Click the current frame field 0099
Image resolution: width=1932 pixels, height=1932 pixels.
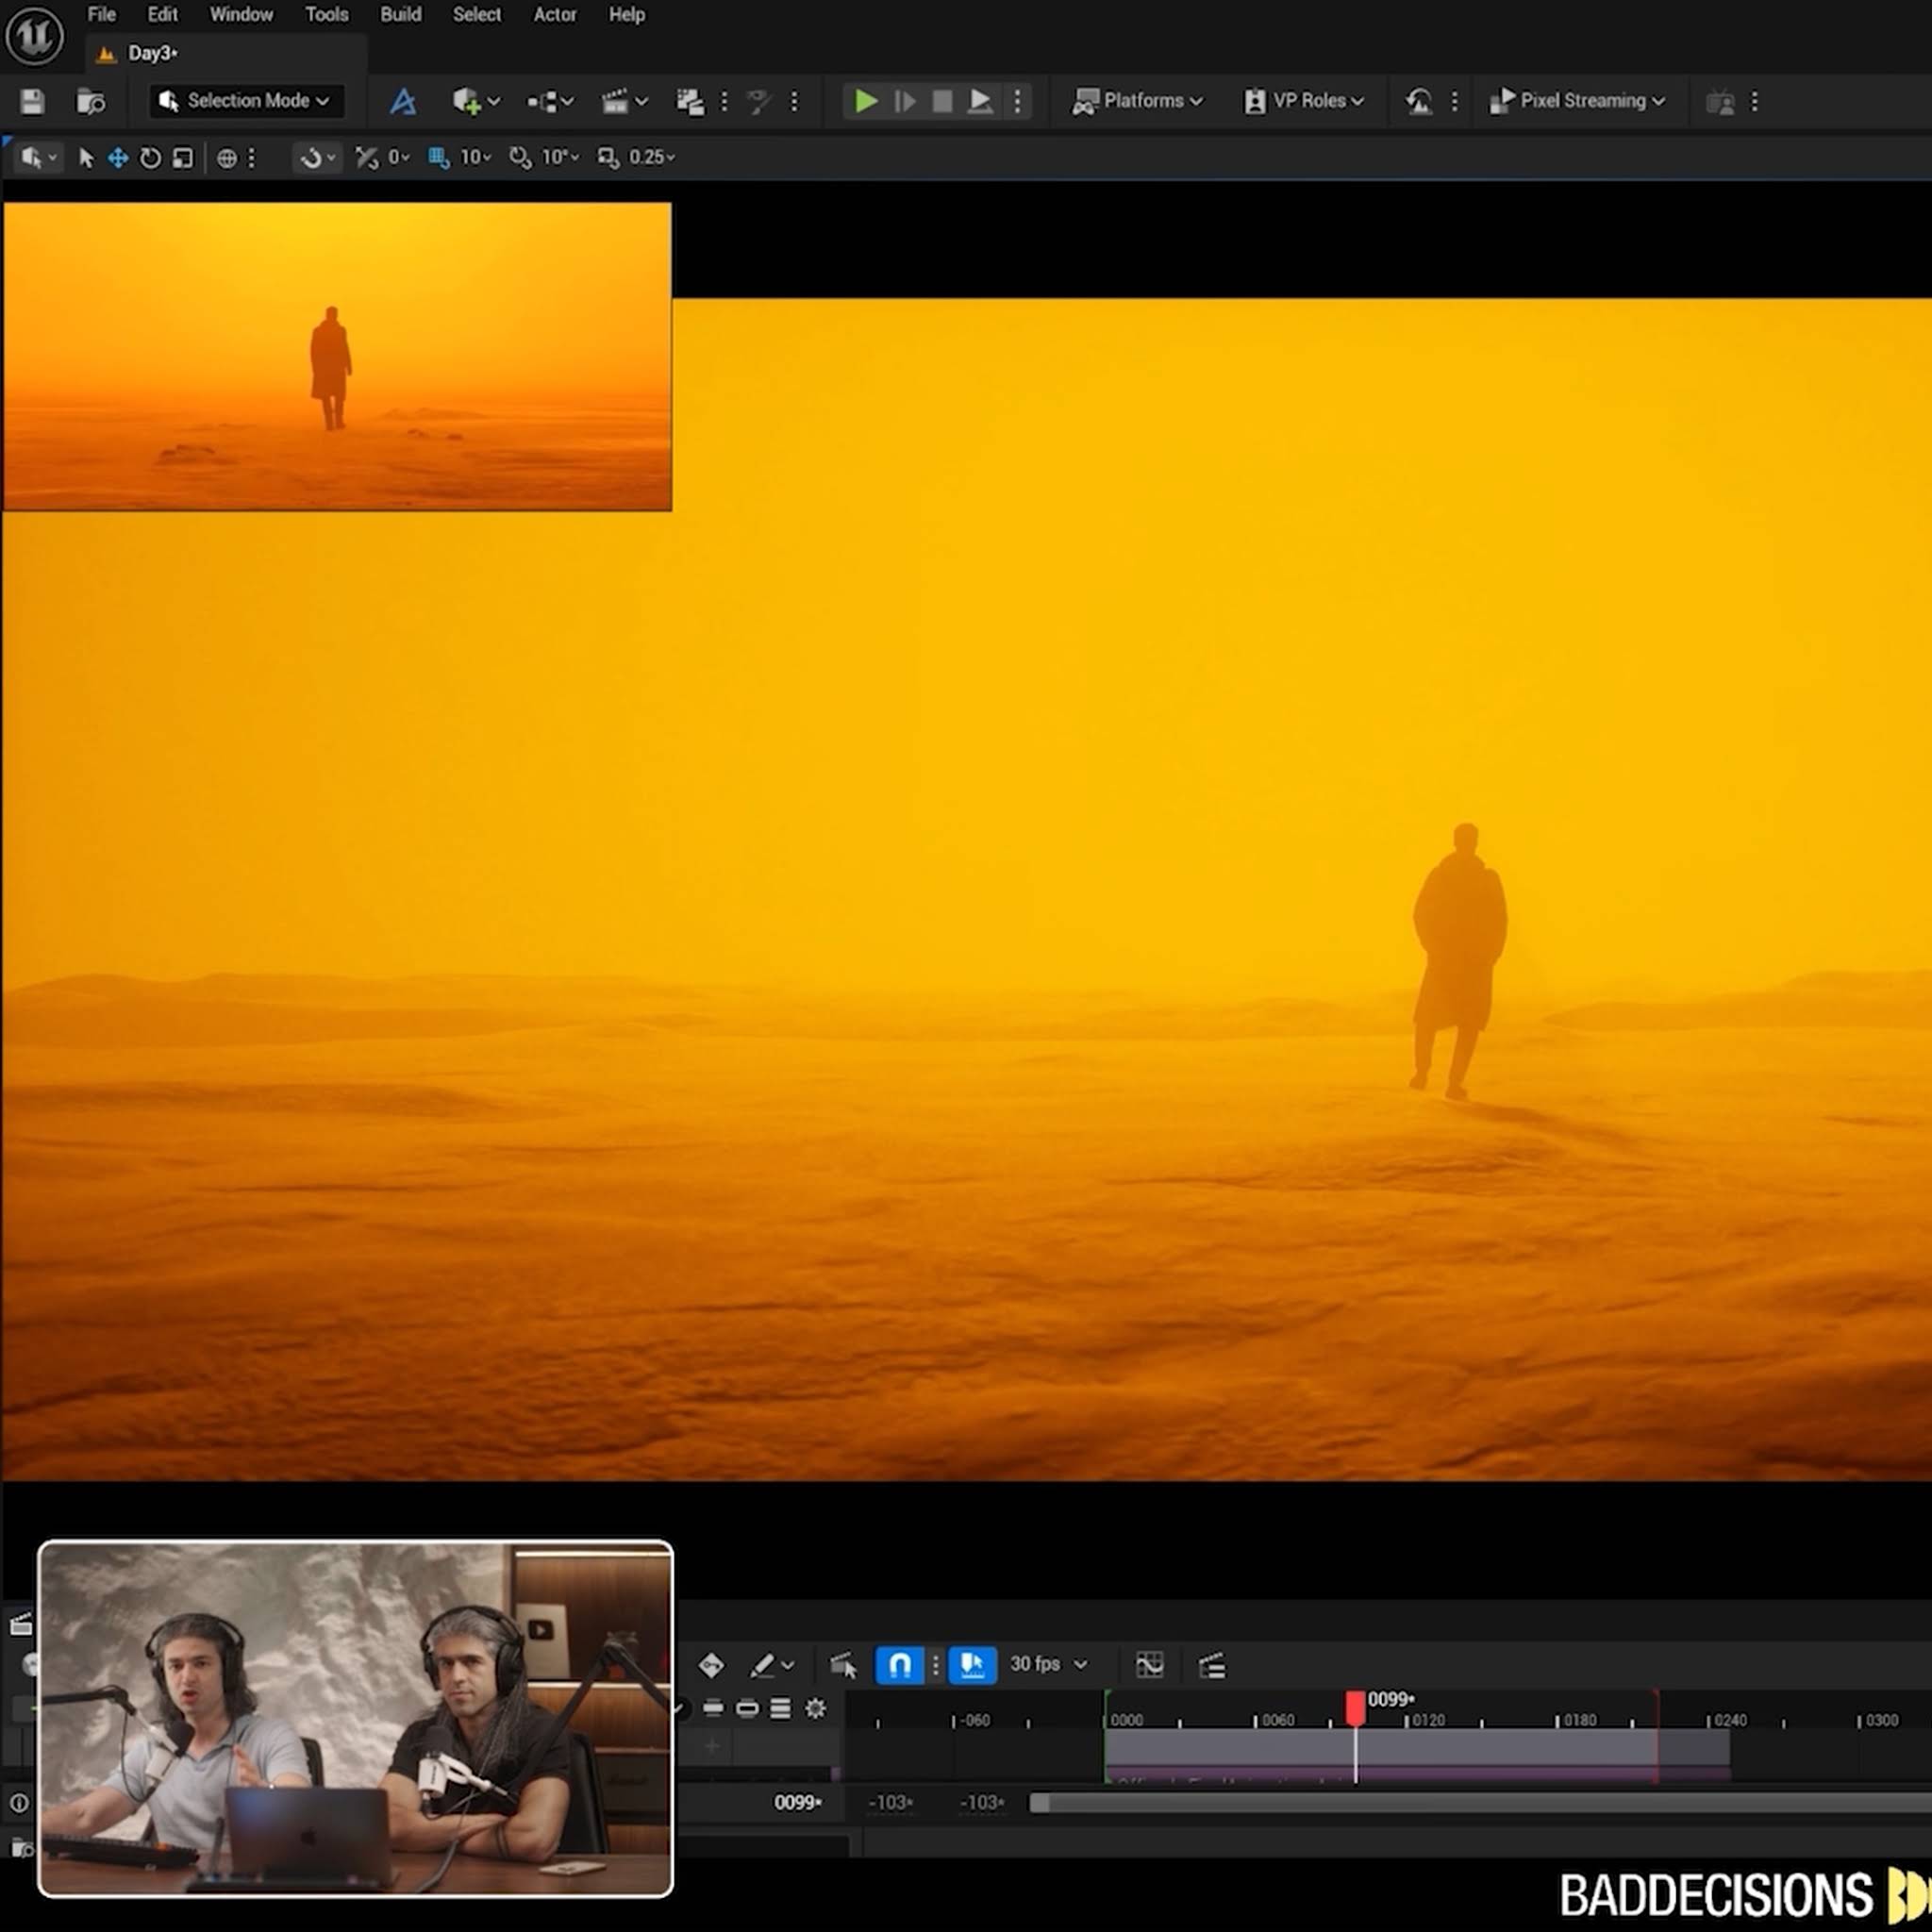coord(797,1803)
